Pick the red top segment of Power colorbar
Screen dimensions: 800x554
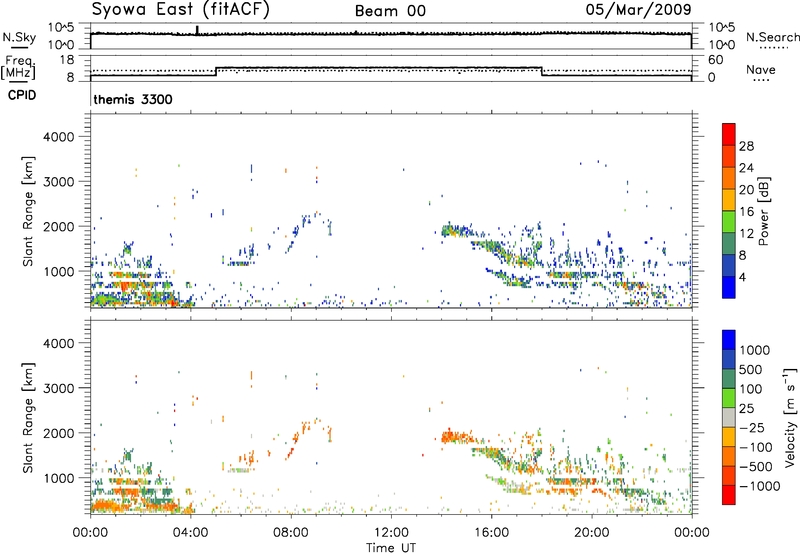[x=729, y=134]
